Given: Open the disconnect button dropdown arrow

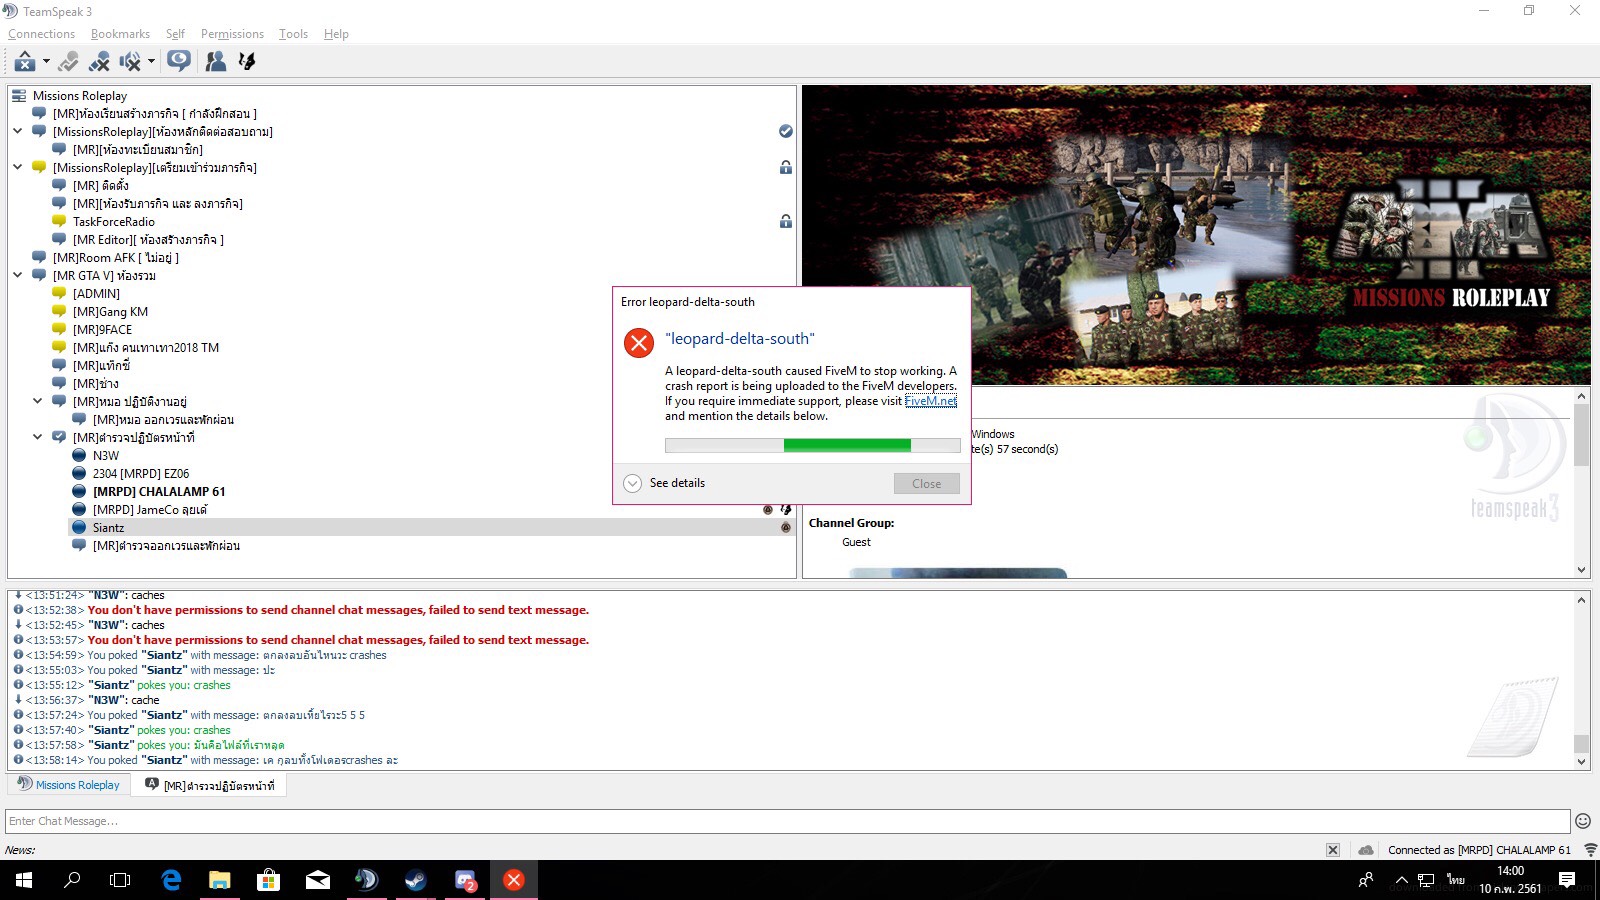Looking at the screenshot, I should tap(45, 61).
